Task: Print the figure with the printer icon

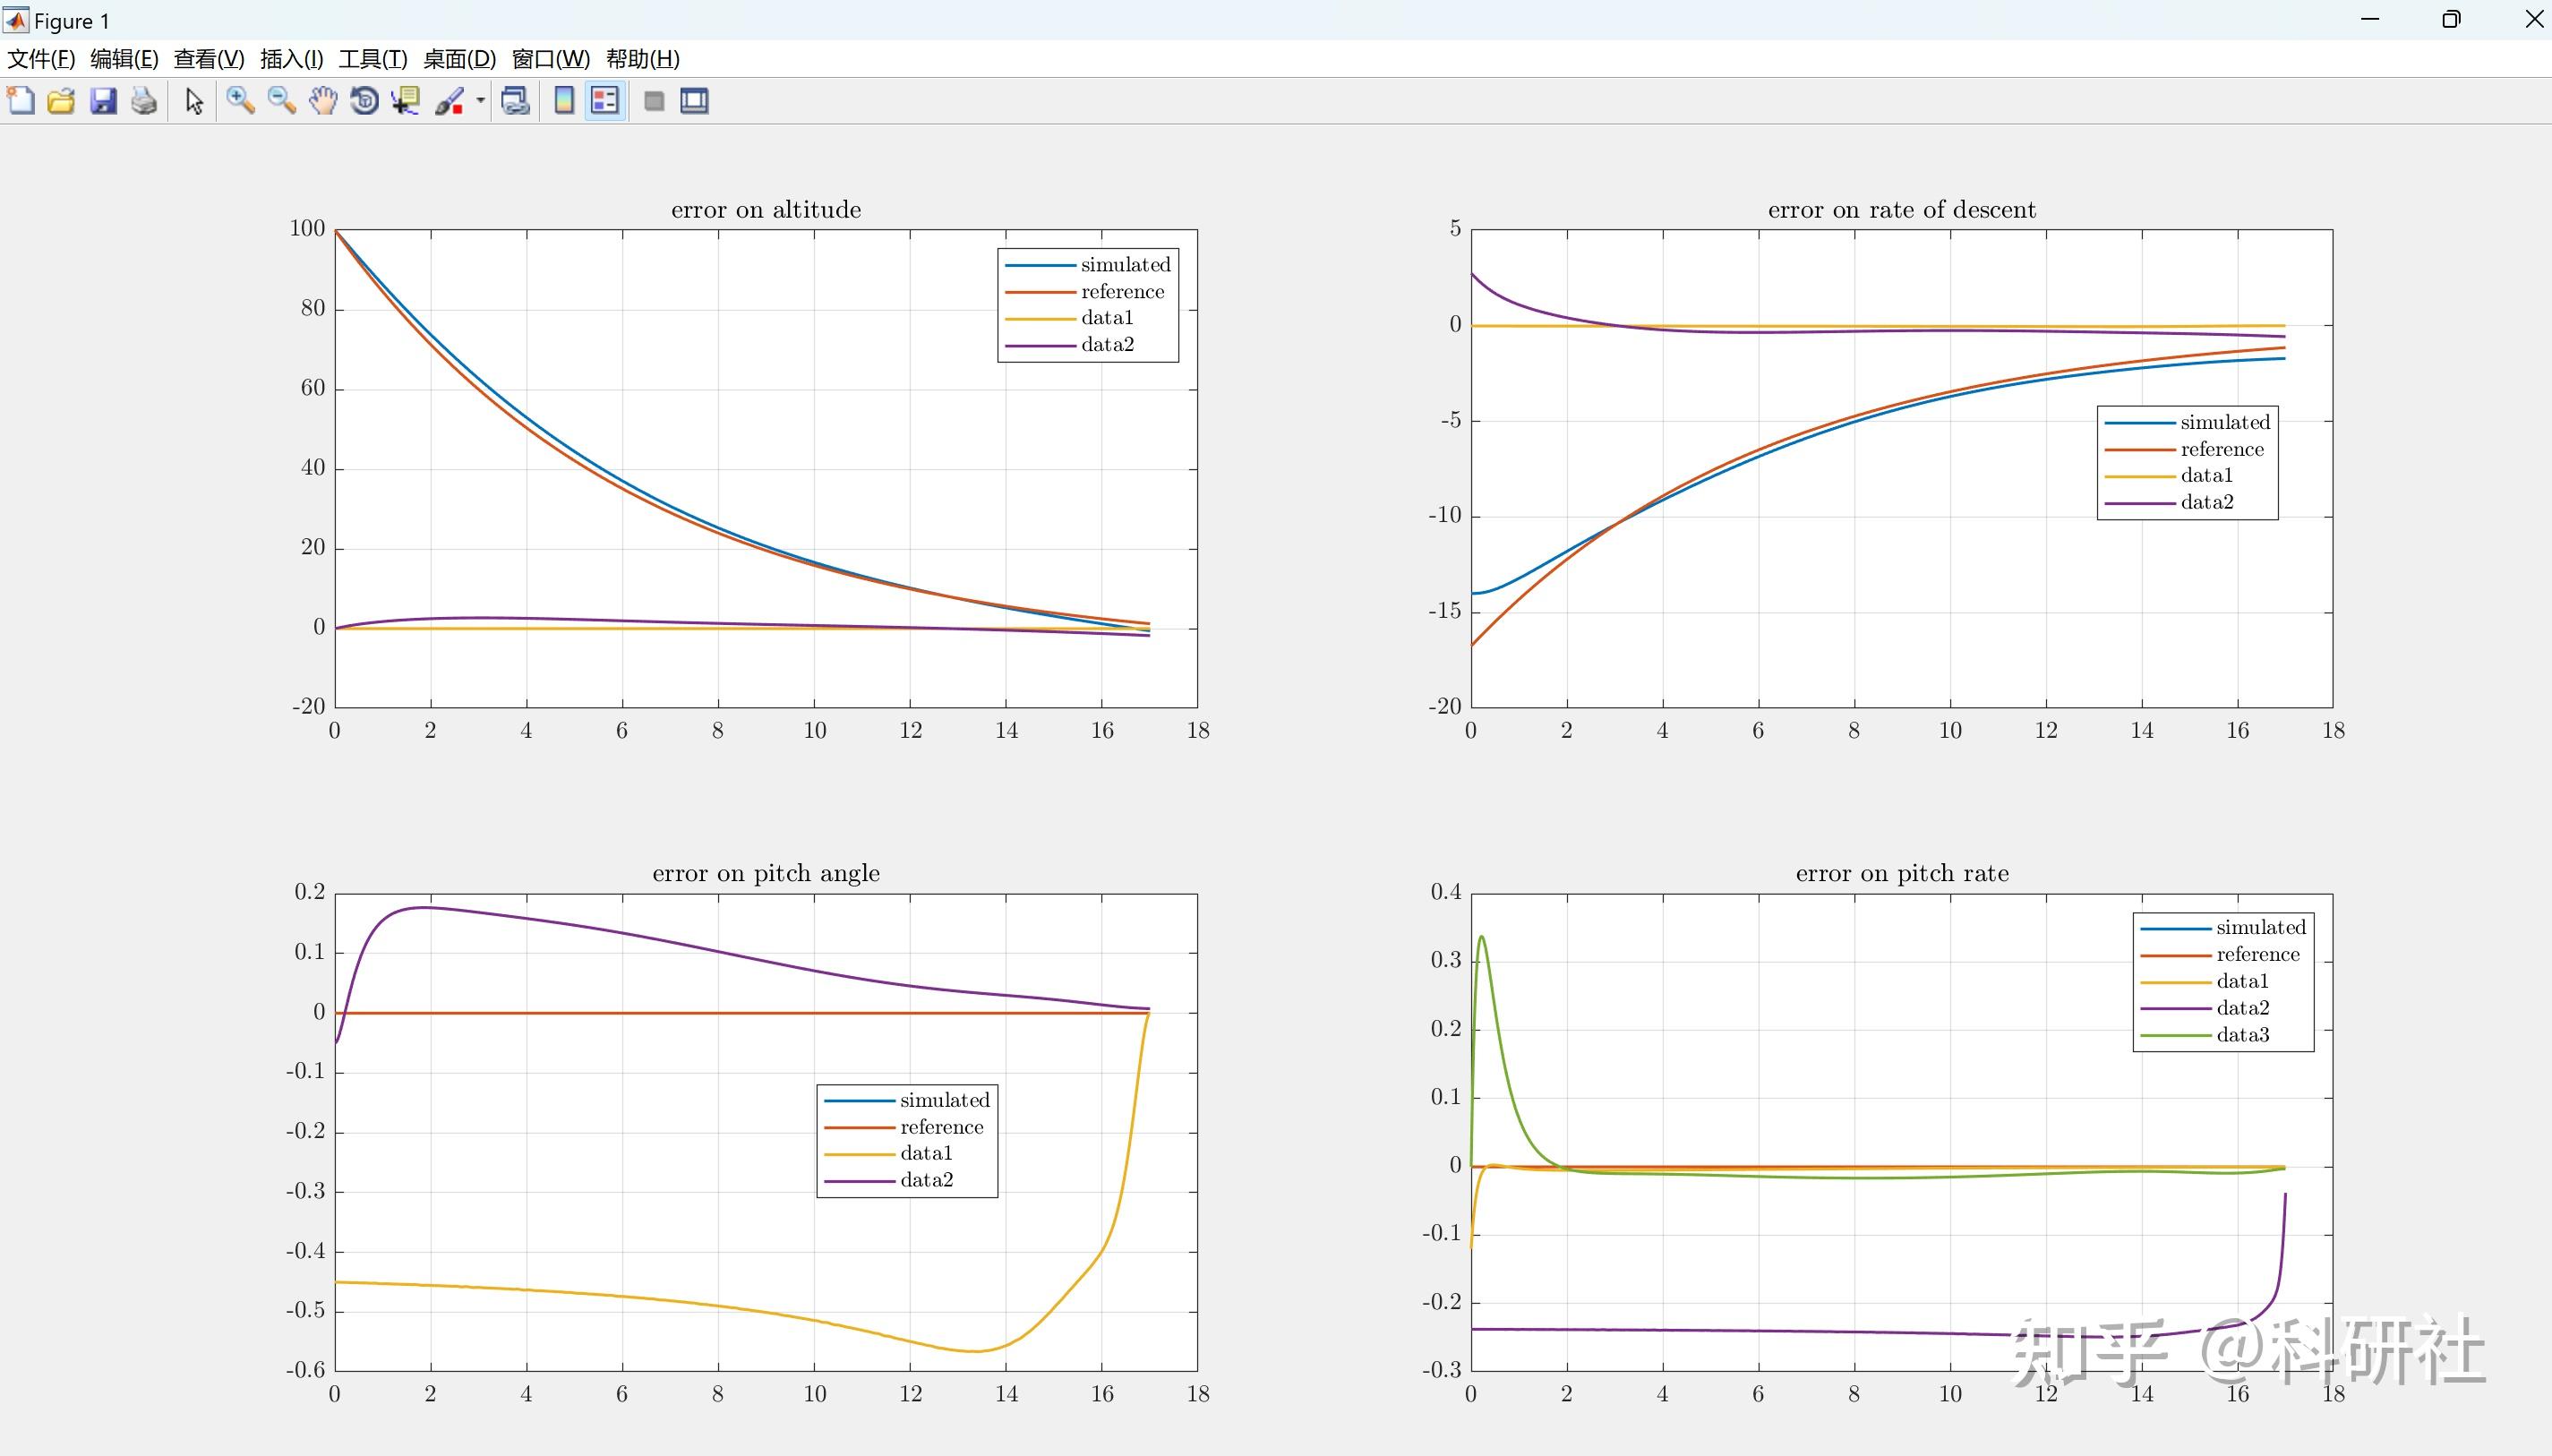Action: [x=144, y=101]
